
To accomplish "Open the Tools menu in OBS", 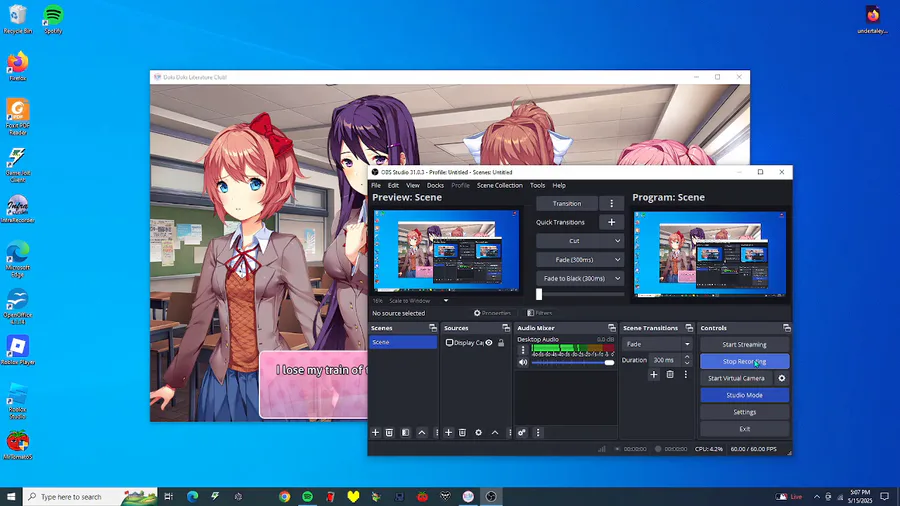I will click(x=537, y=185).
